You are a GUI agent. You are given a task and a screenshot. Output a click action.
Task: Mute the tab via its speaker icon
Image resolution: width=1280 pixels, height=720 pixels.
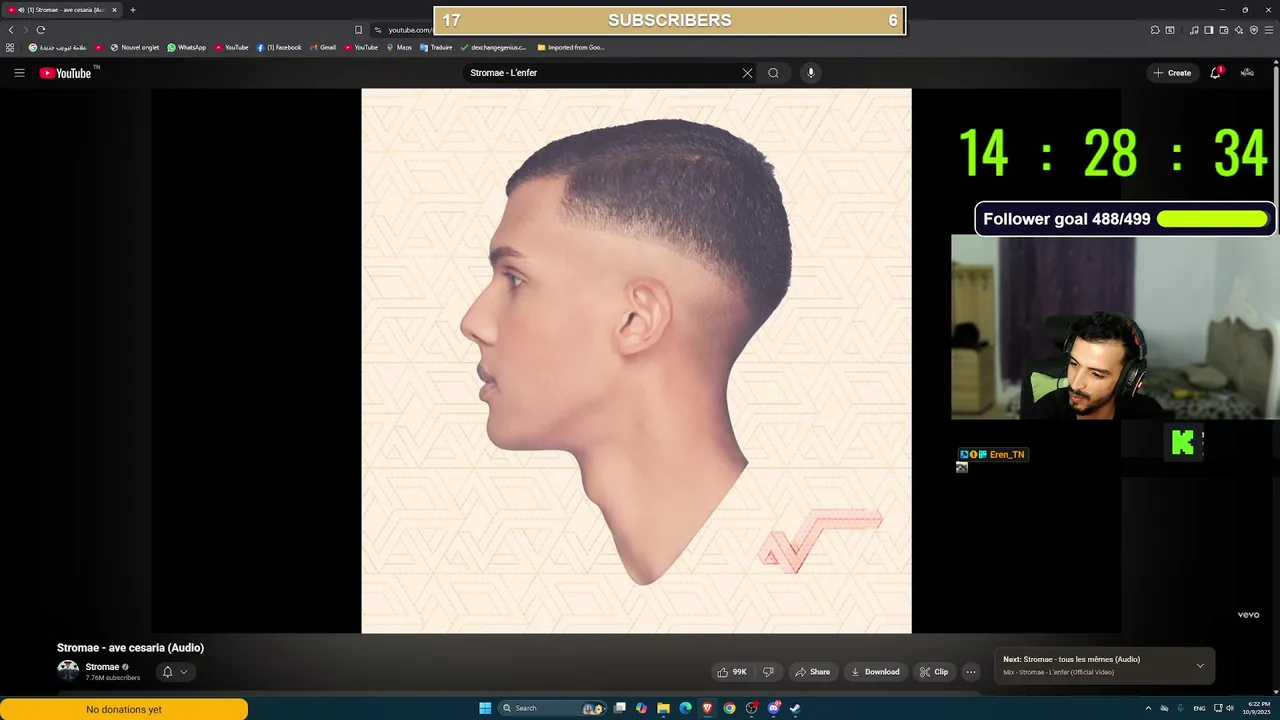point(22,10)
